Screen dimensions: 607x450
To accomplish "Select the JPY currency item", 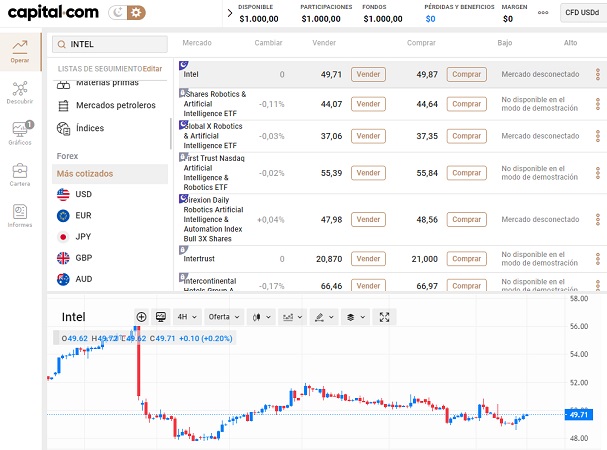I will pos(74,237).
